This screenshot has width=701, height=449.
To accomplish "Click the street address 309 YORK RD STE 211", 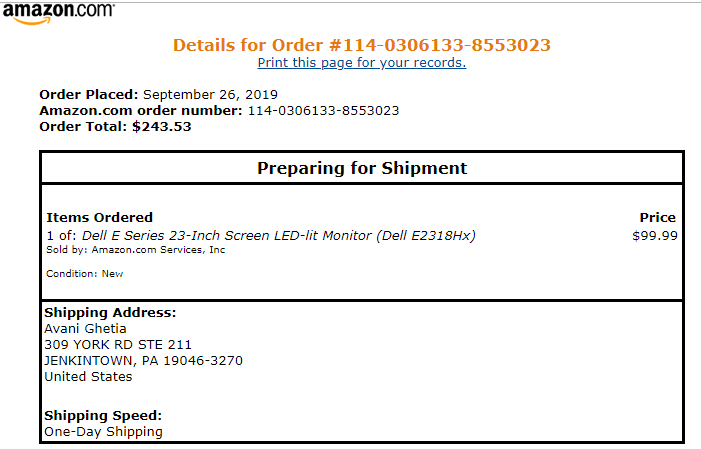I will [118, 345].
